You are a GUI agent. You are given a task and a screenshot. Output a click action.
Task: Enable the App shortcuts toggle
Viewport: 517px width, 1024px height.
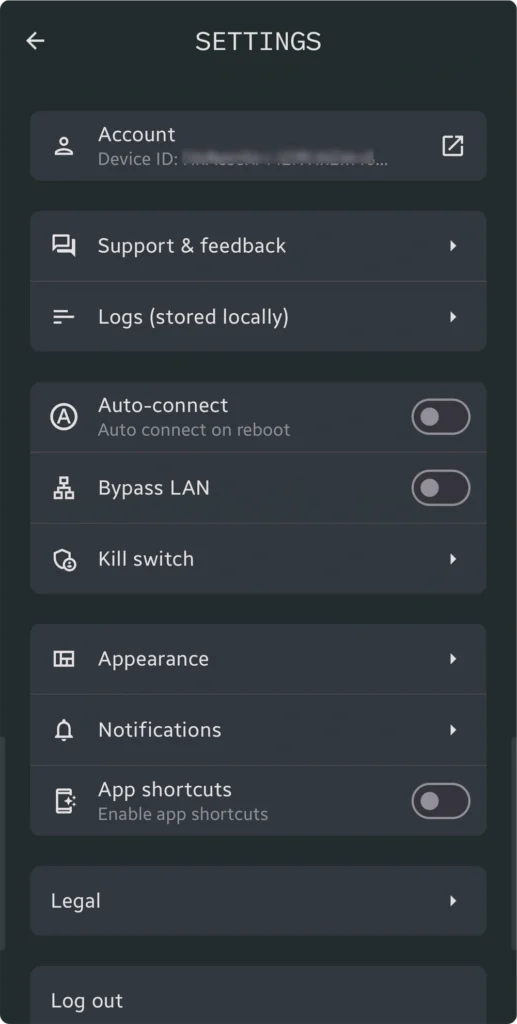(441, 801)
